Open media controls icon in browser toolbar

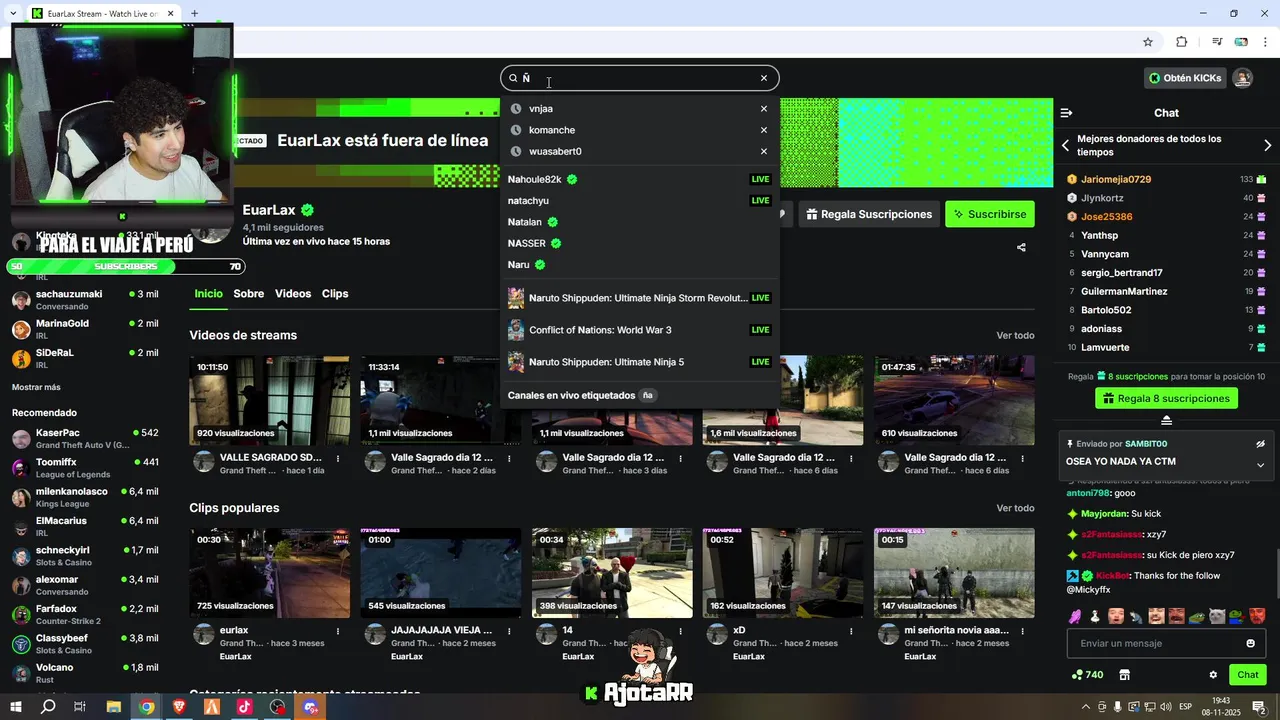(x=1217, y=42)
